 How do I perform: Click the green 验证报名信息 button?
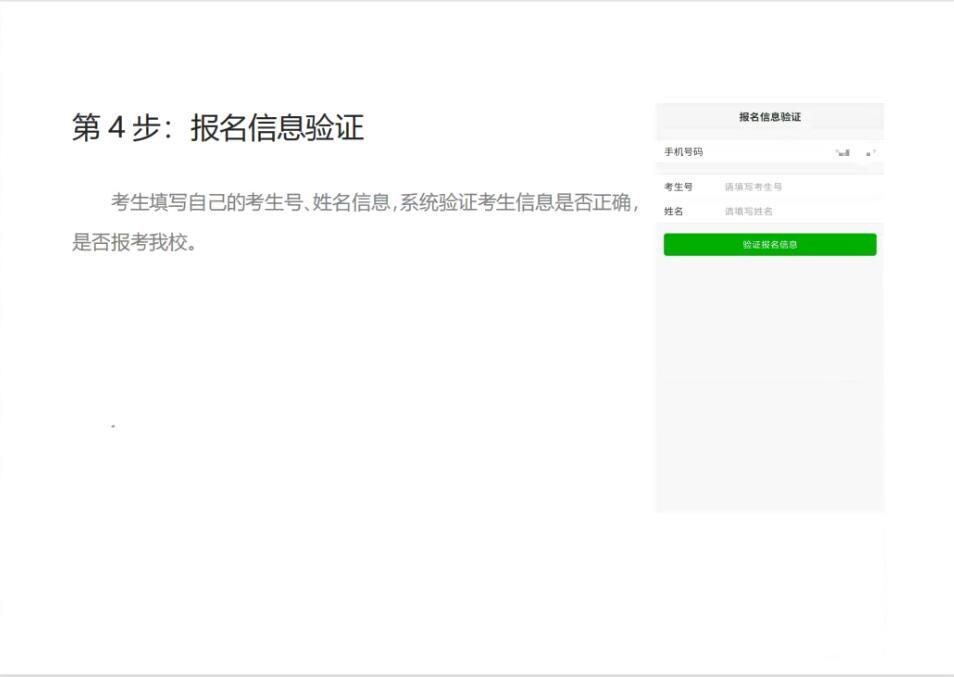769,245
